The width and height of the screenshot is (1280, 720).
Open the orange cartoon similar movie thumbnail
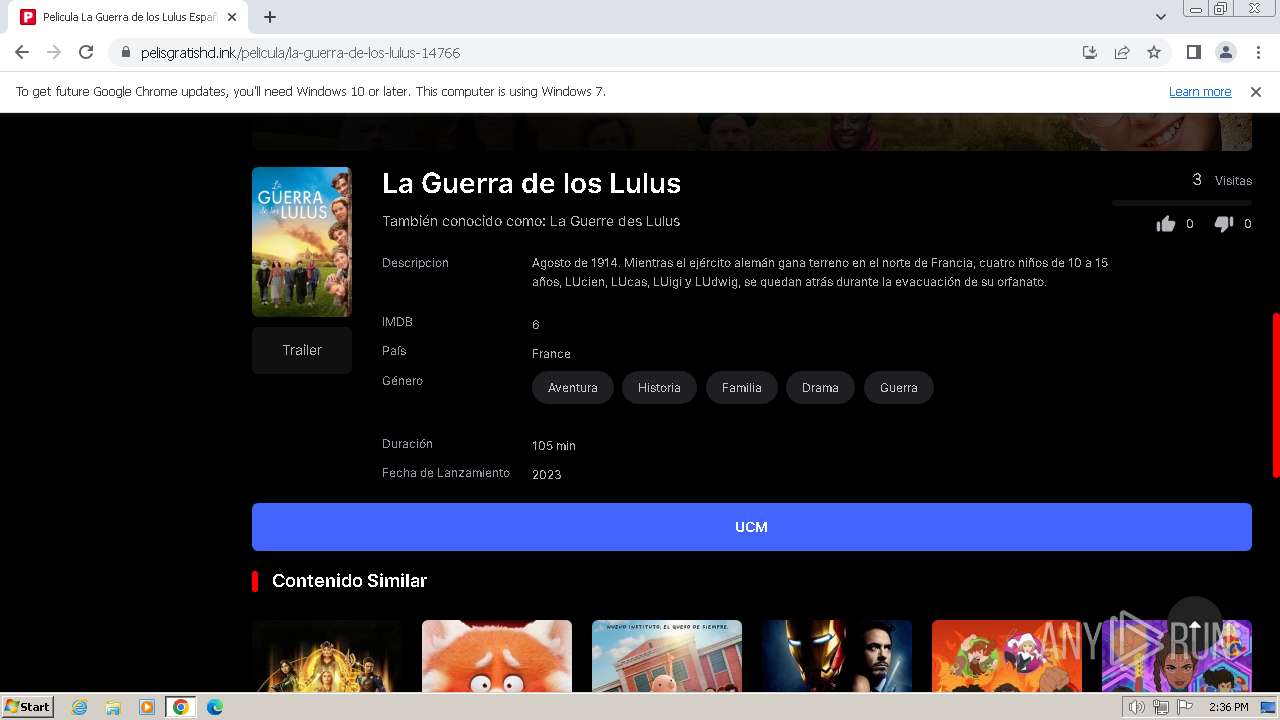tap(1007, 656)
